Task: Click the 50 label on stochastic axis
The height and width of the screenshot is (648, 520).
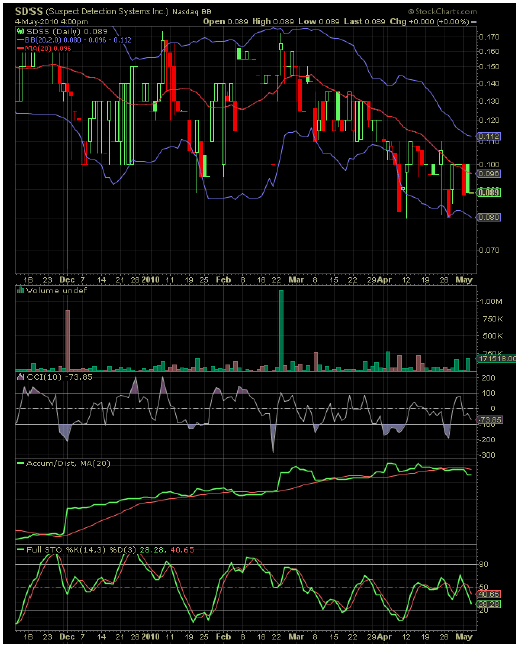Action: (x=484, y=587)
